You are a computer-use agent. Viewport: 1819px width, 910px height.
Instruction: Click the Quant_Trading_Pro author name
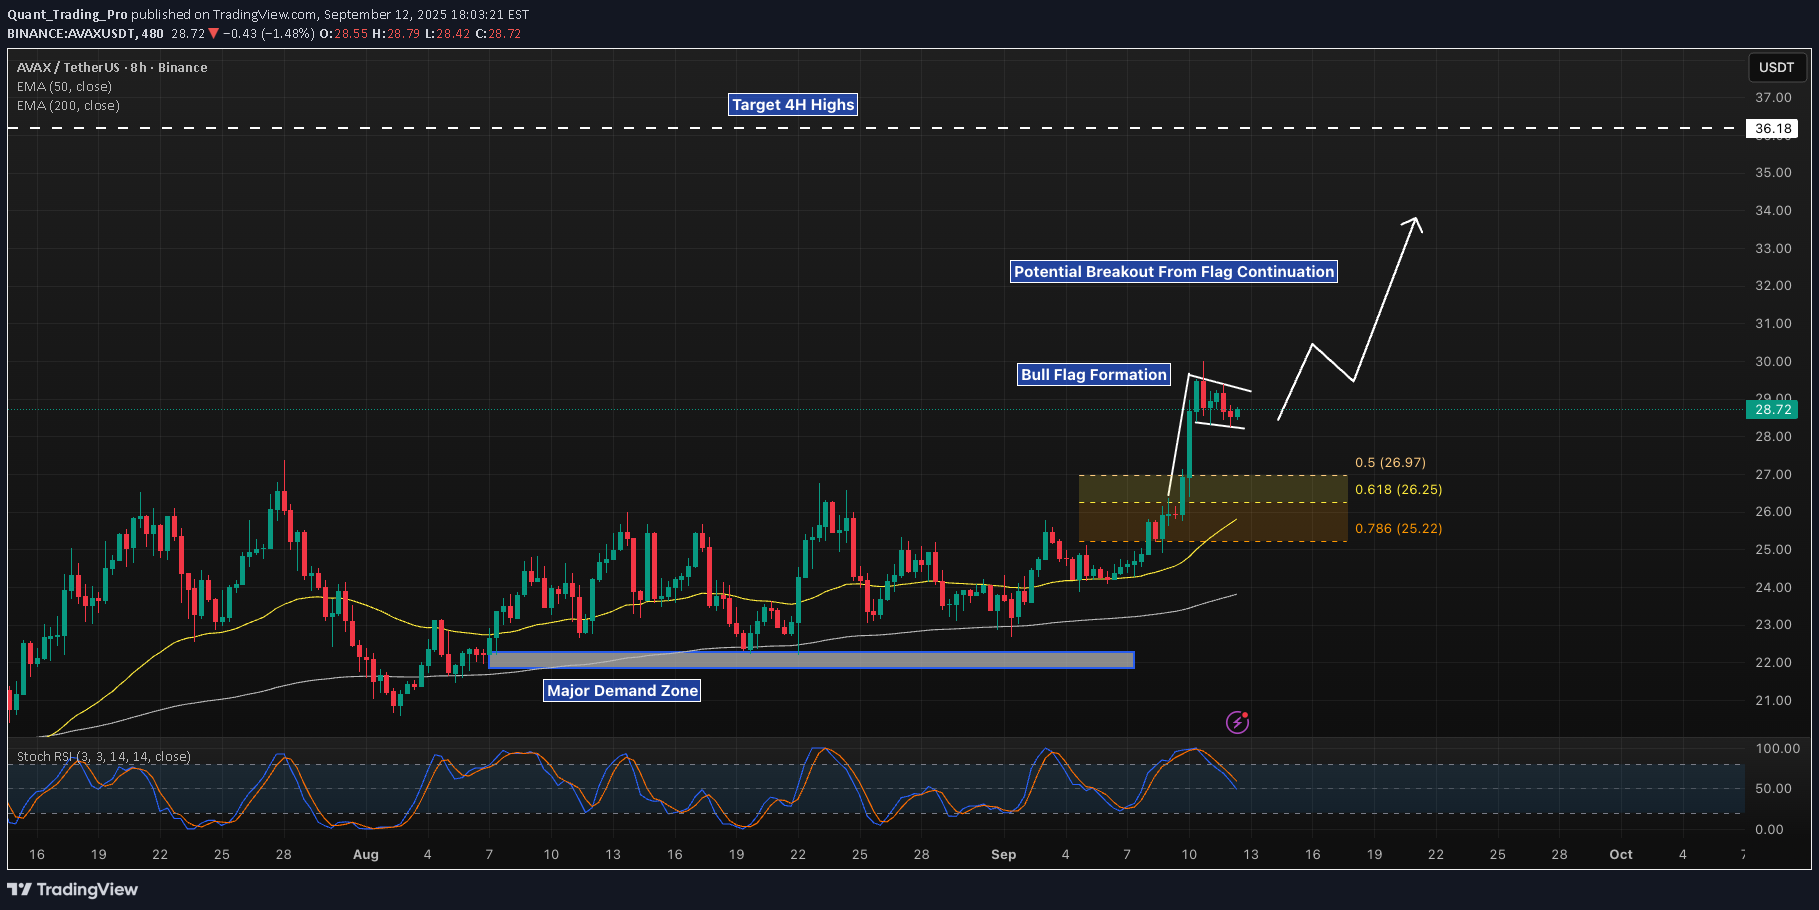tap(67, 15)
